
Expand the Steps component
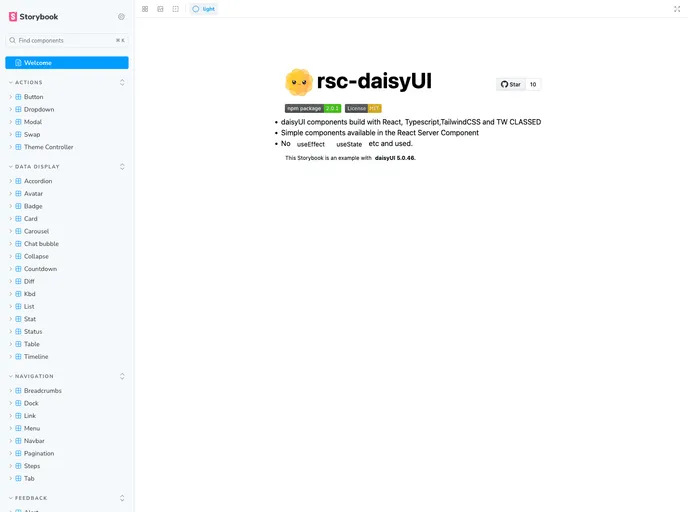click(67, 466)
